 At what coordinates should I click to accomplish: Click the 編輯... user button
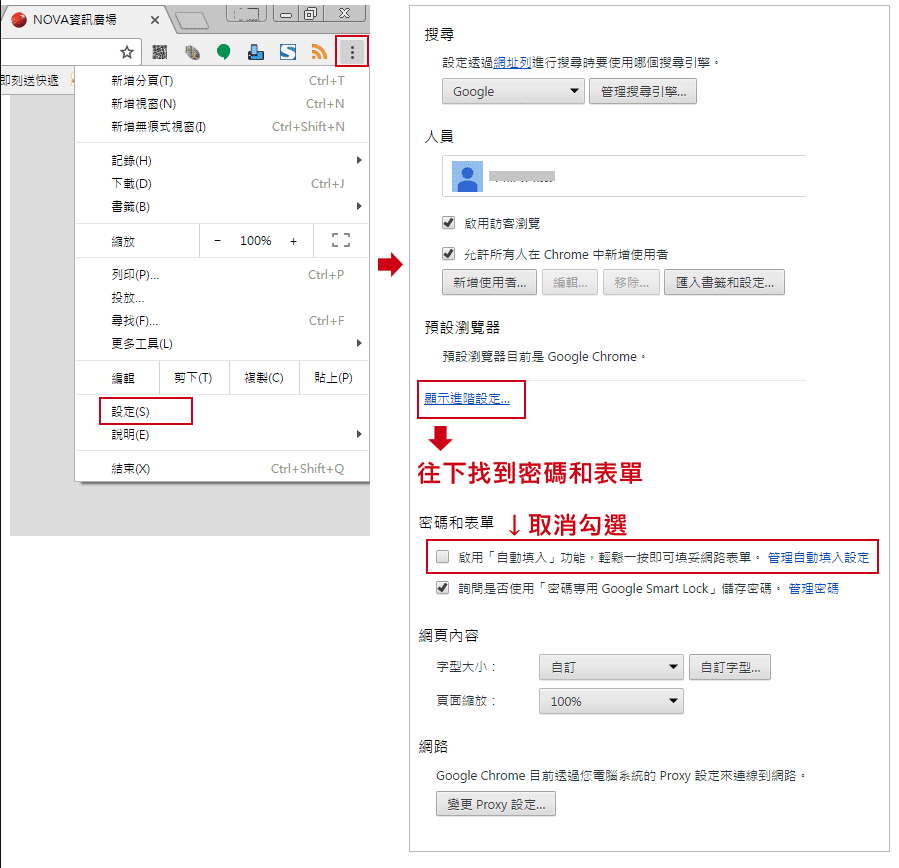[570, 283]
